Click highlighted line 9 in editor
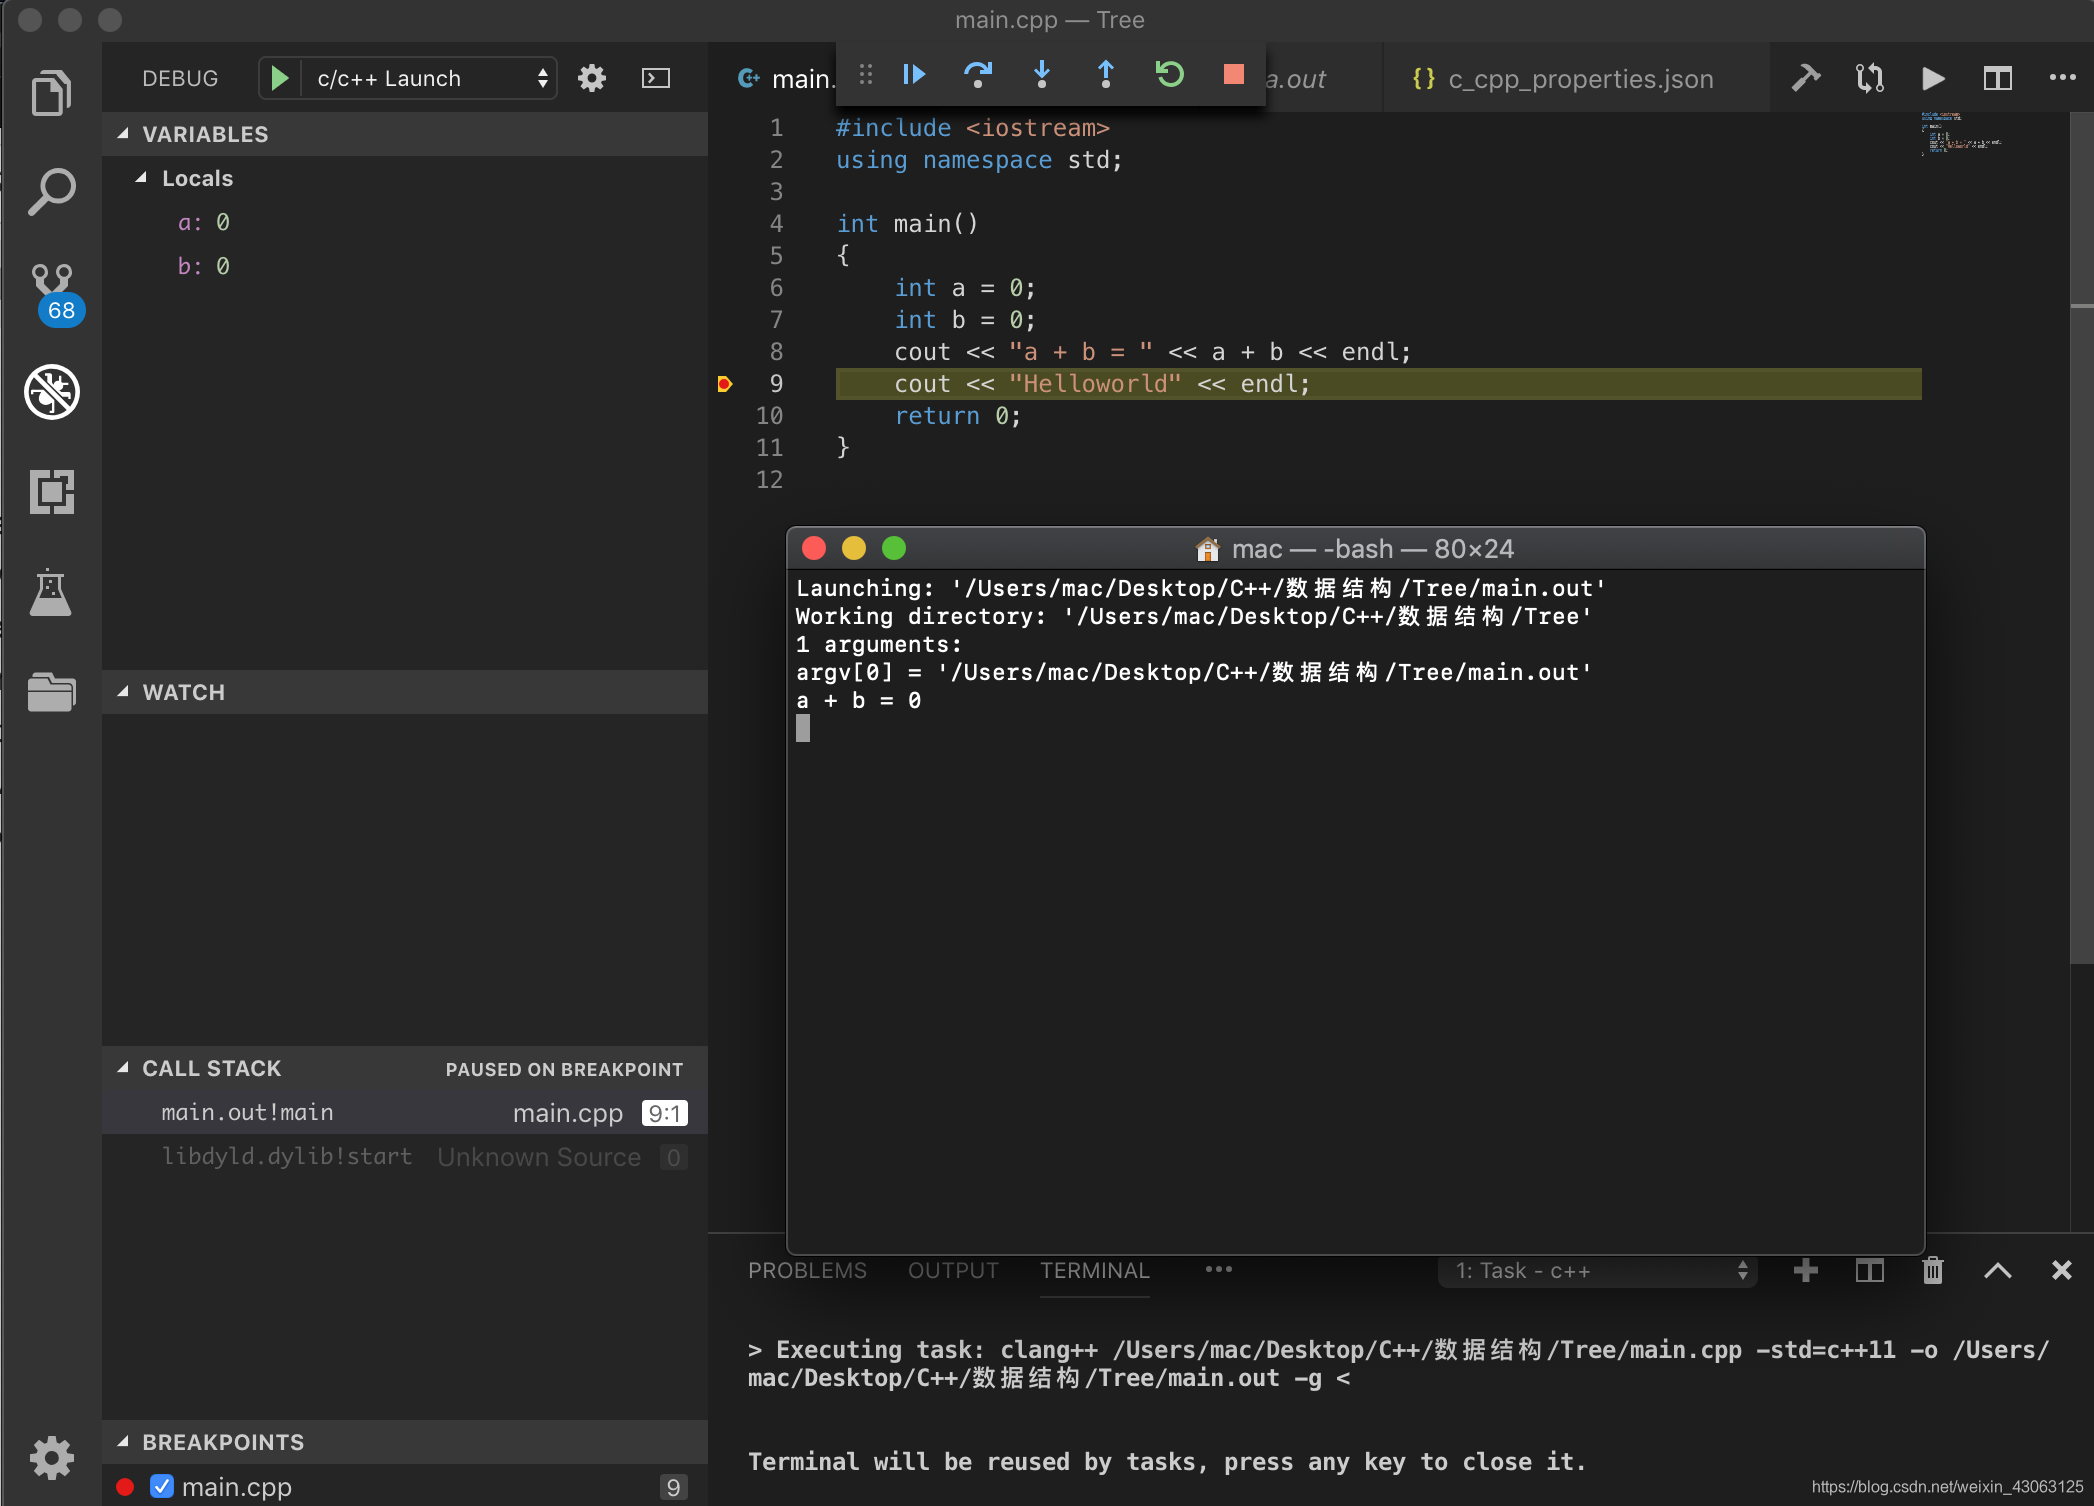This screenshot has width=2094, height=1506. (1378, 383)
